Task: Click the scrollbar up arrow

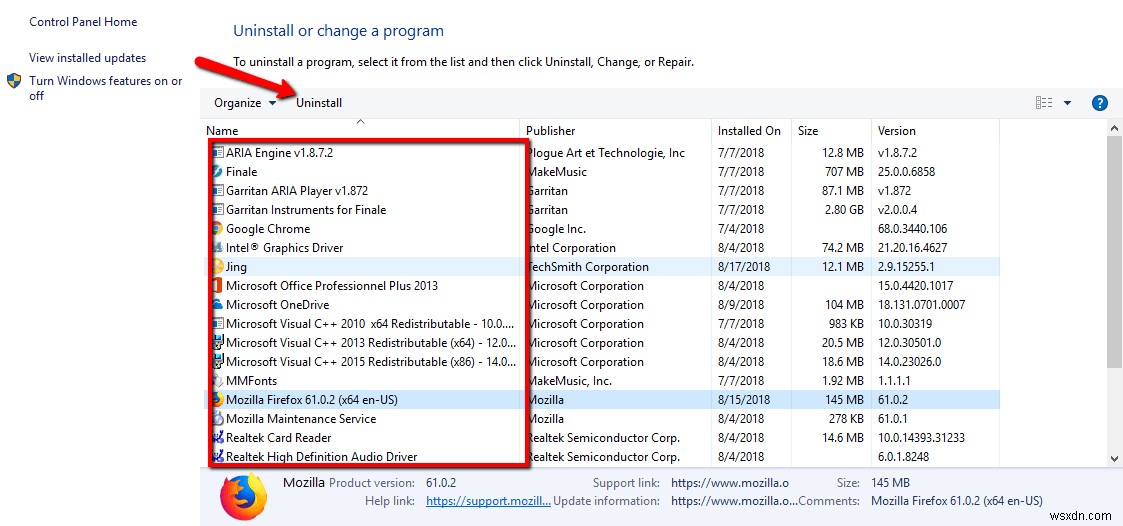Action: [1114, 128]
